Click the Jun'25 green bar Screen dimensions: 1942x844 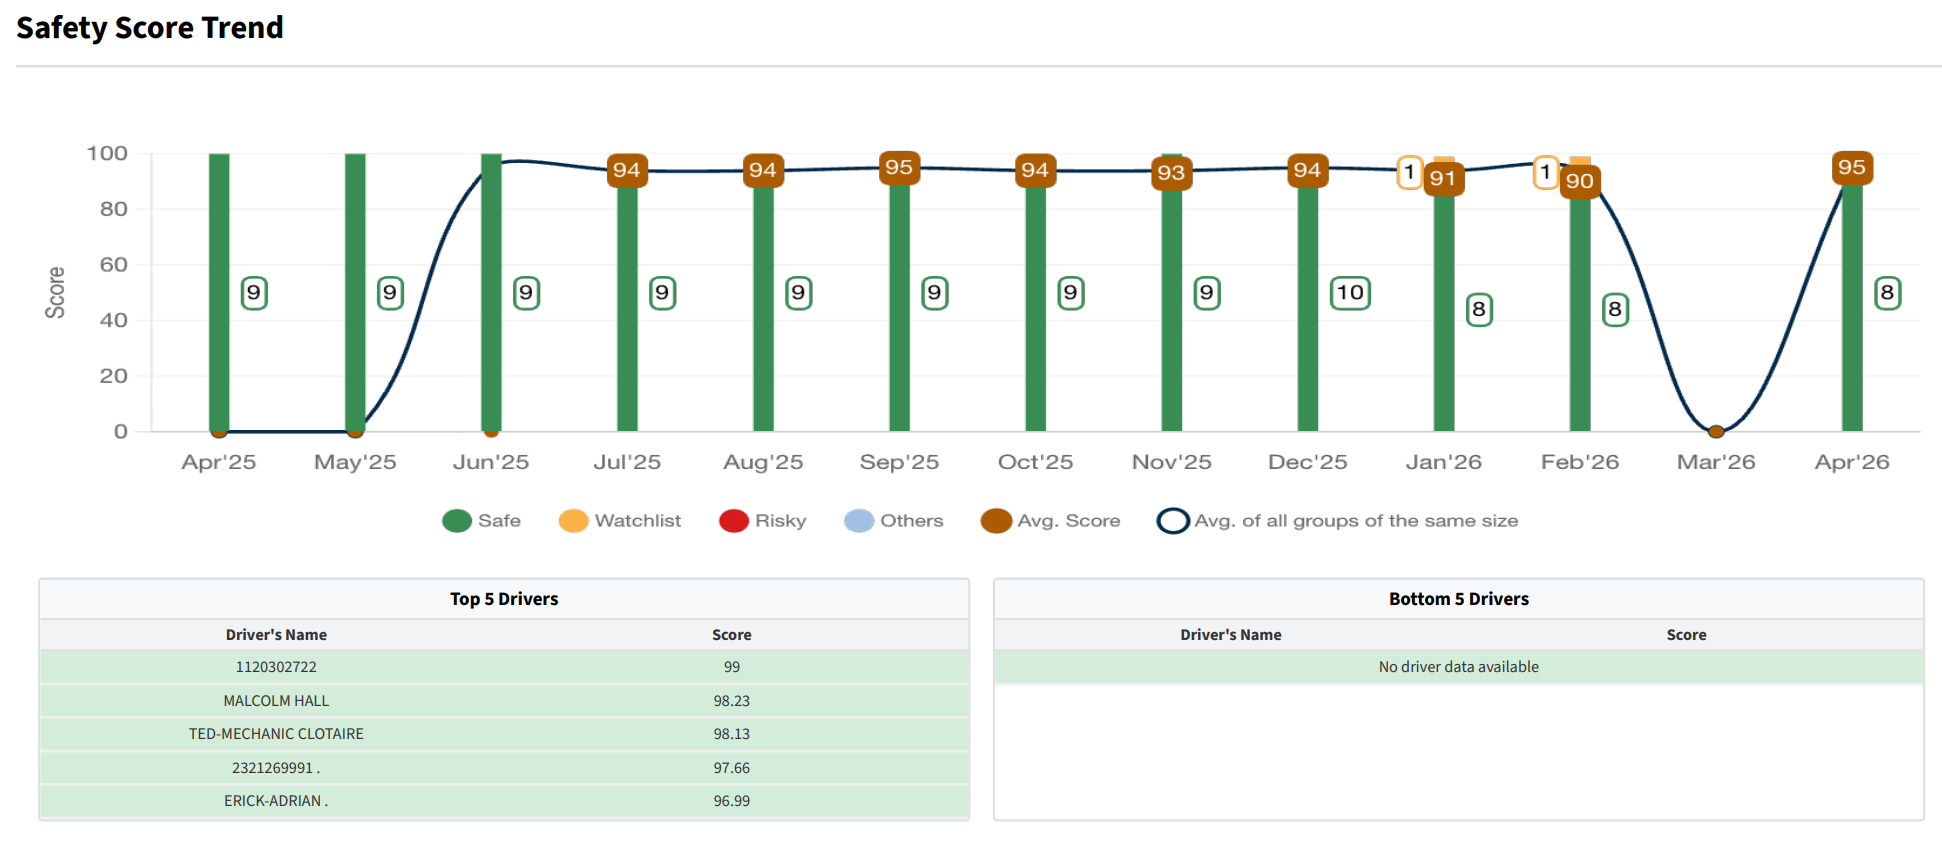pyautogui.click(x=491, y=292)
